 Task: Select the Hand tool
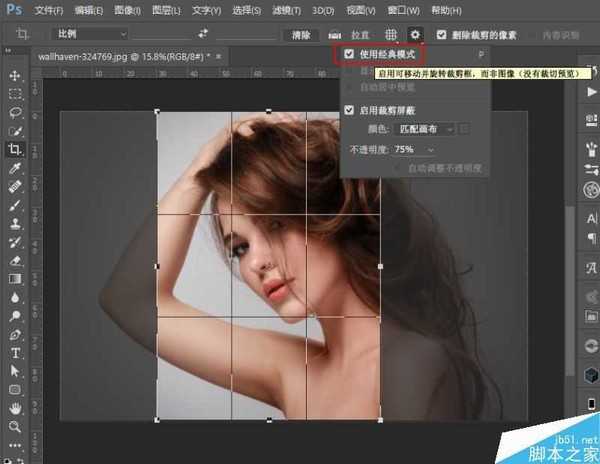pos(15,408)
